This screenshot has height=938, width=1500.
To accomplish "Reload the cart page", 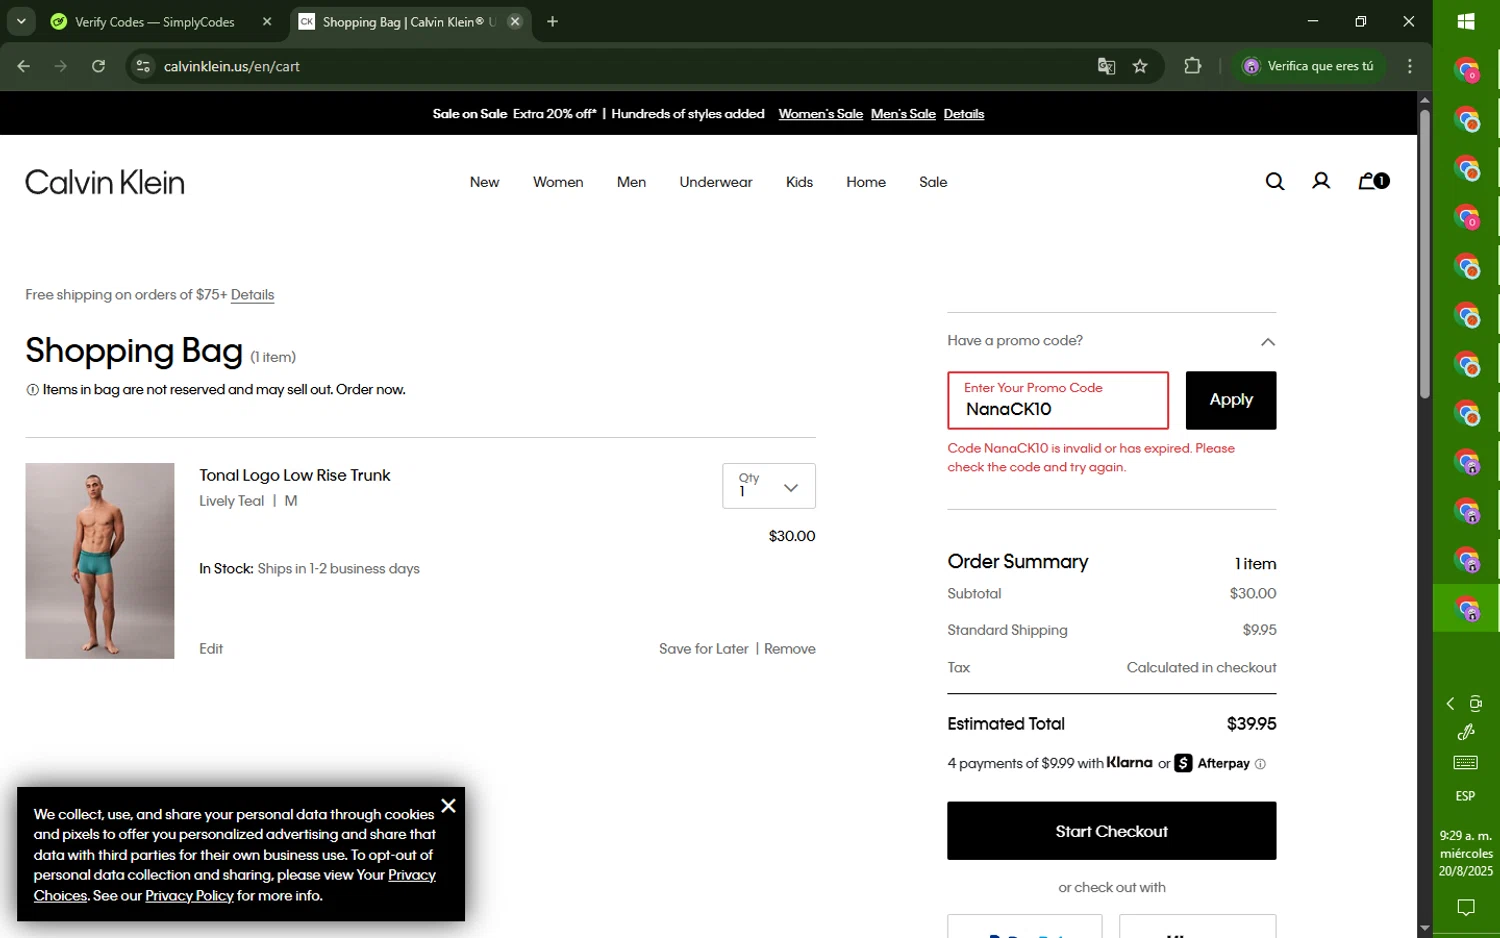I will click(x=98, y=66).
